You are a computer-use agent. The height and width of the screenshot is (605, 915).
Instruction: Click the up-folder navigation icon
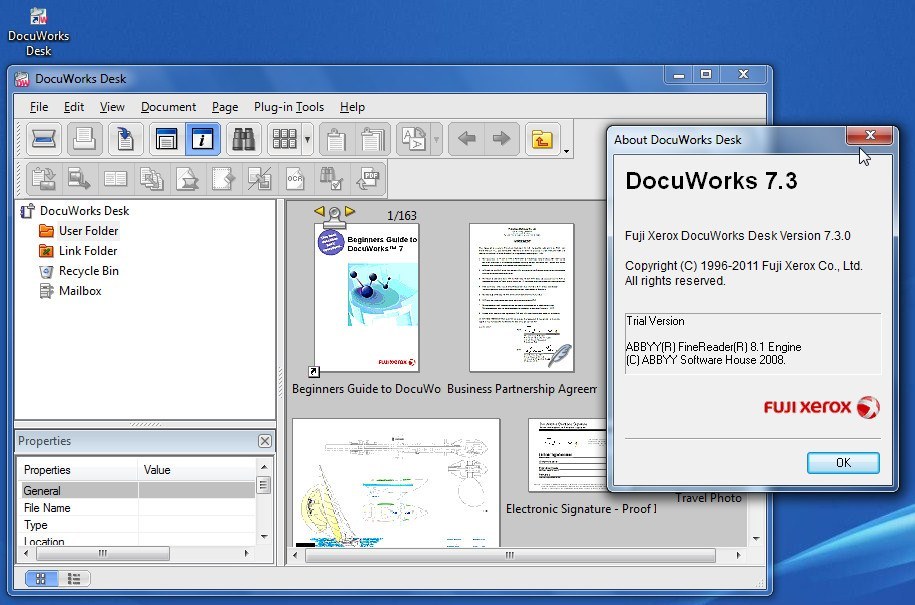point(542,138)
